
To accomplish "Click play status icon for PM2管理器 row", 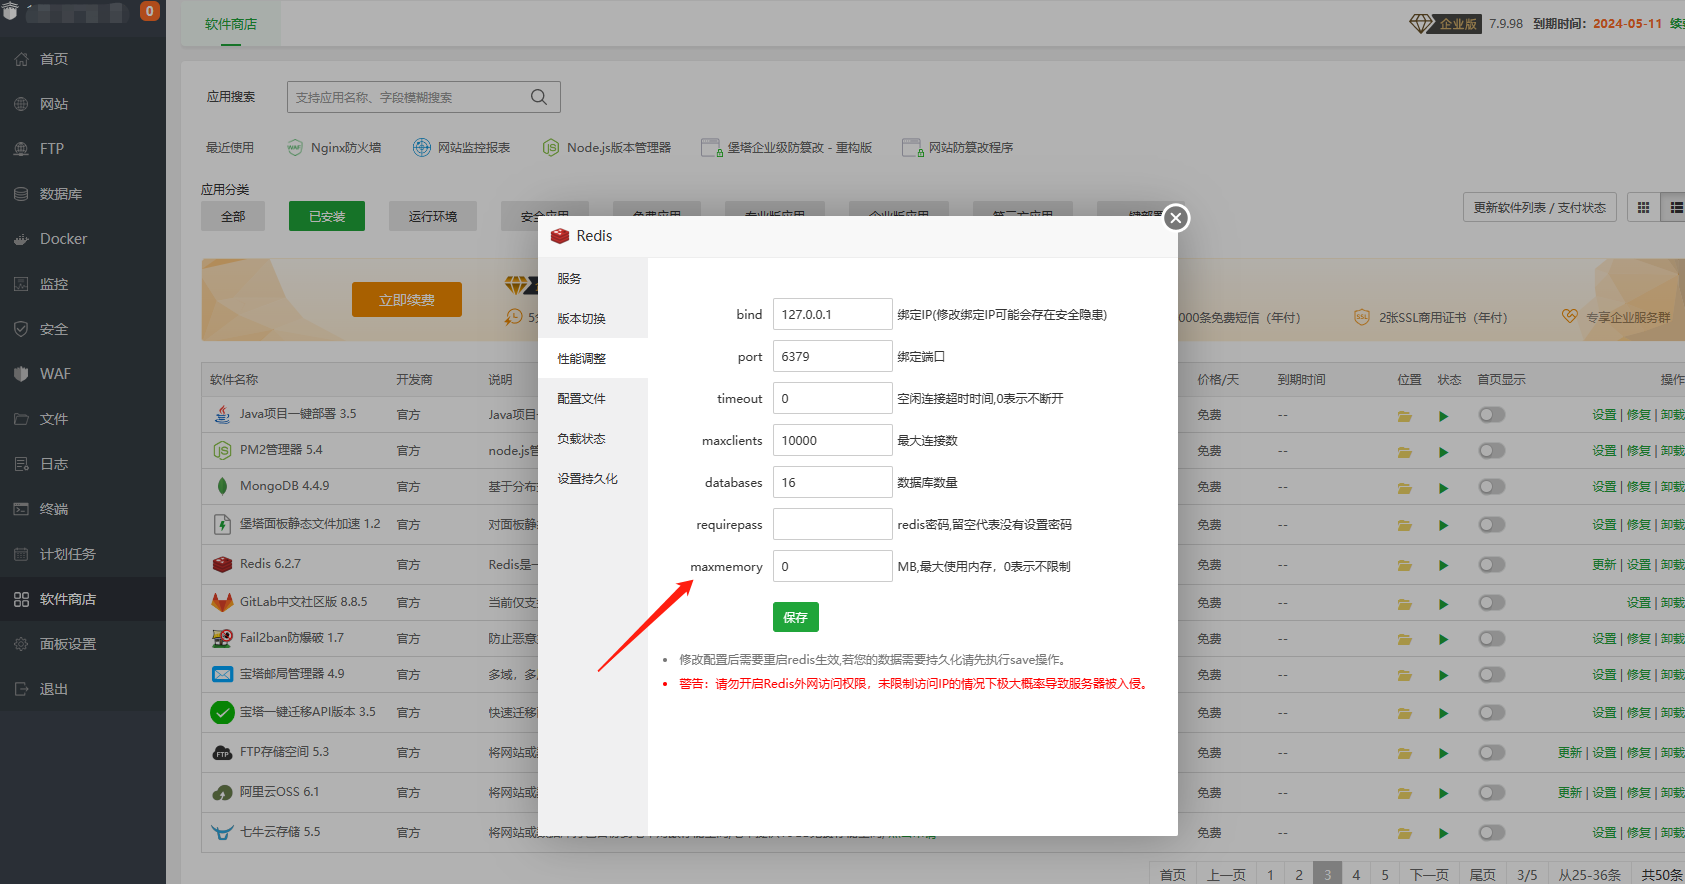I will 1444,452.
